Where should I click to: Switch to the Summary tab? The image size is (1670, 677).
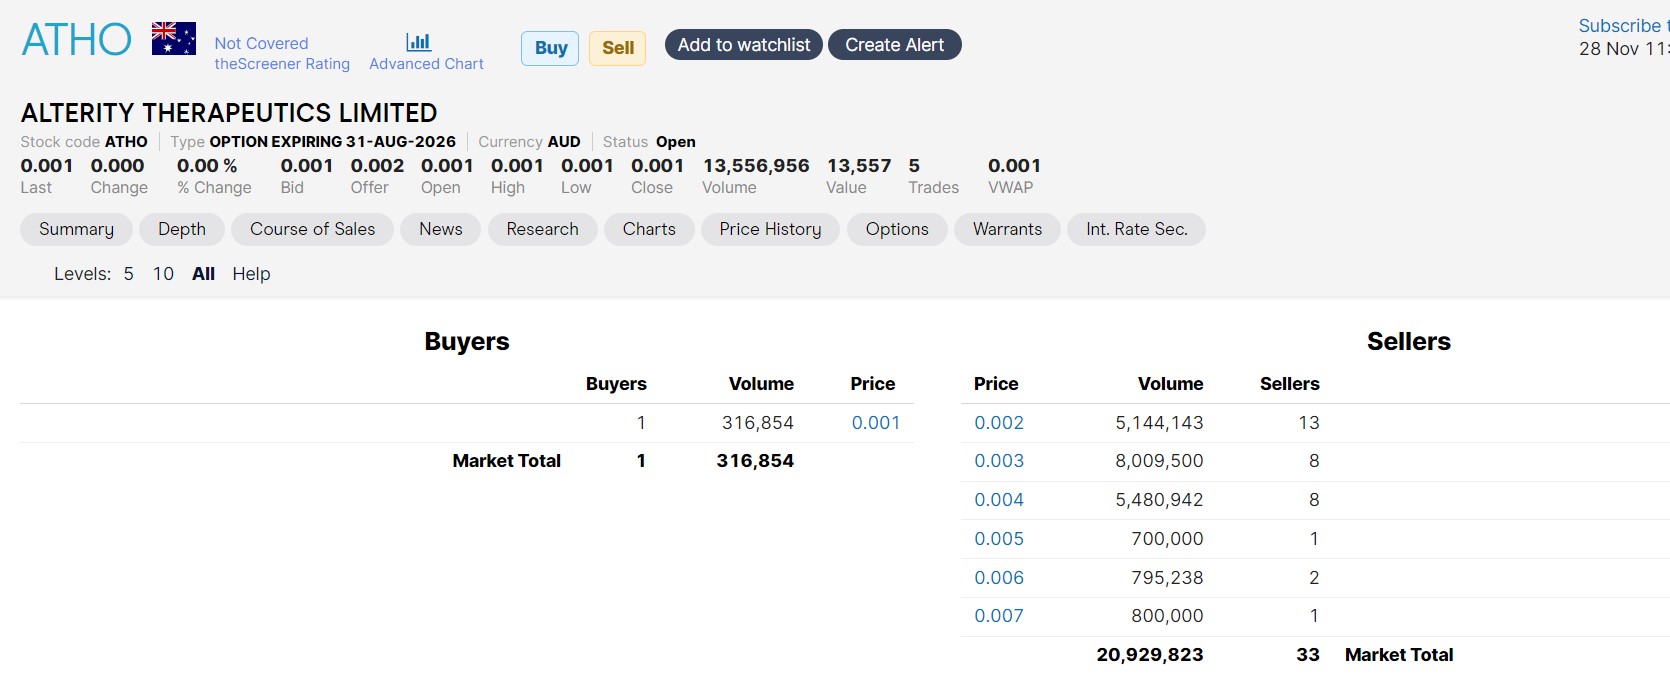[76, 229]
